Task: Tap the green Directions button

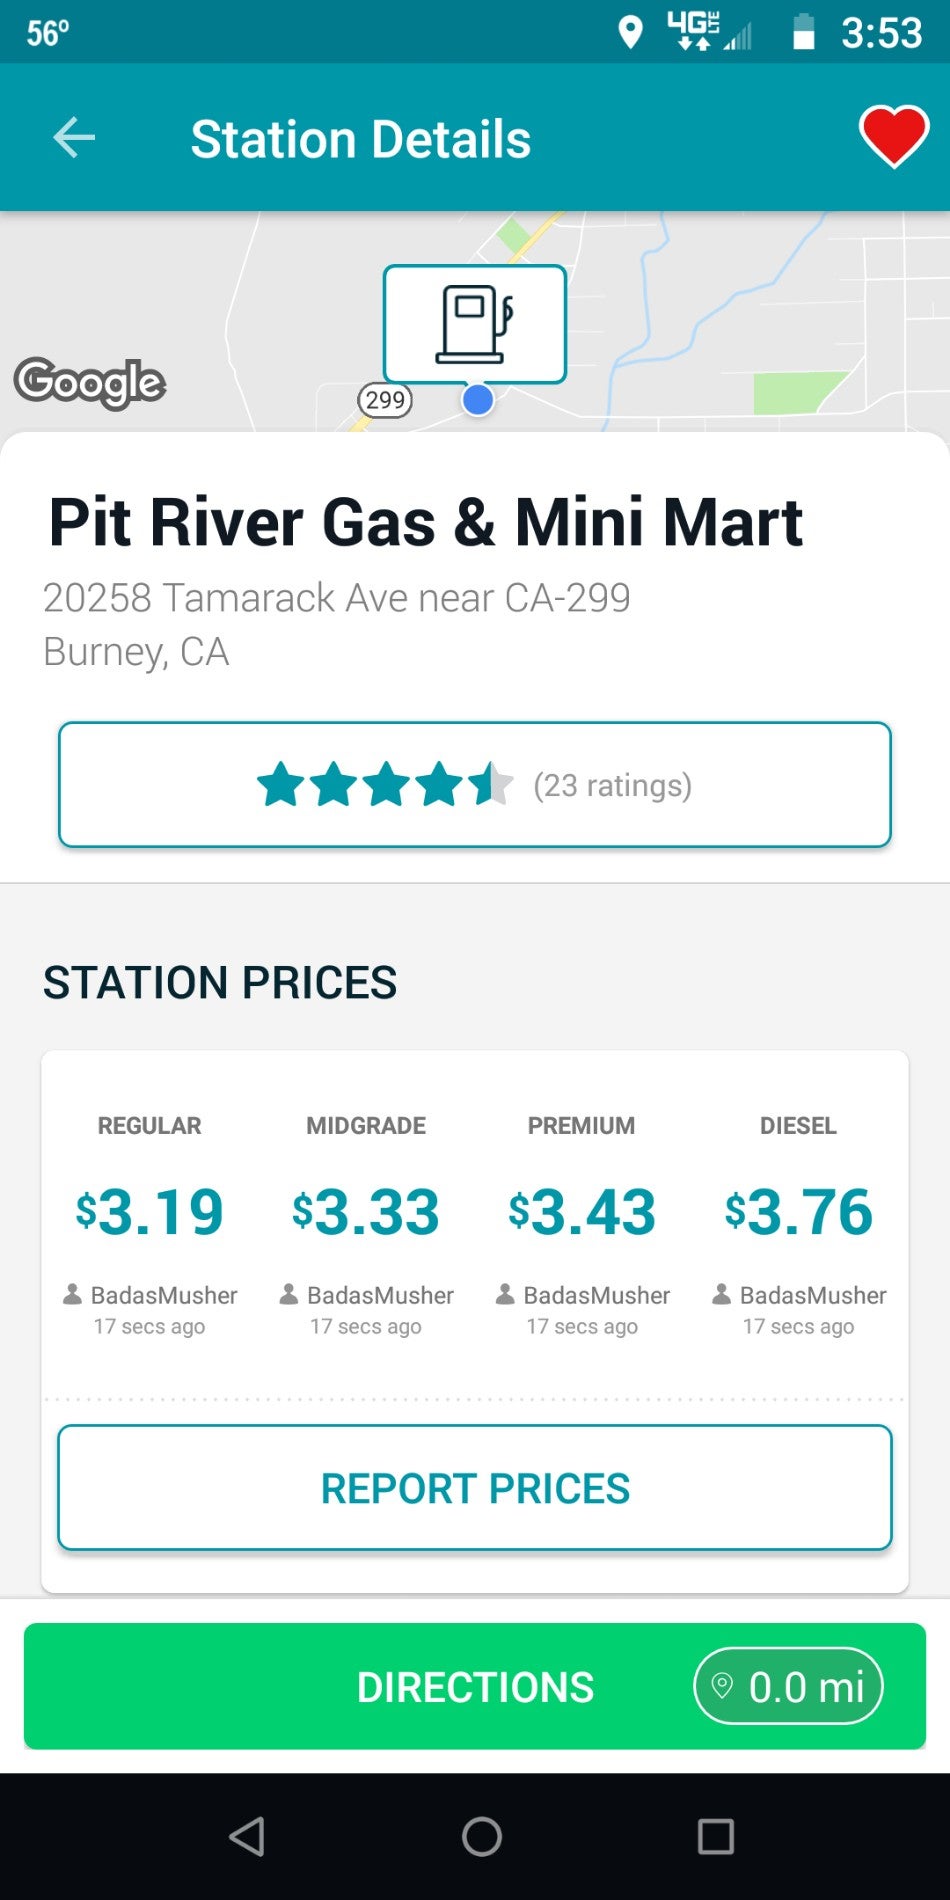Action: coord(475,1687)
